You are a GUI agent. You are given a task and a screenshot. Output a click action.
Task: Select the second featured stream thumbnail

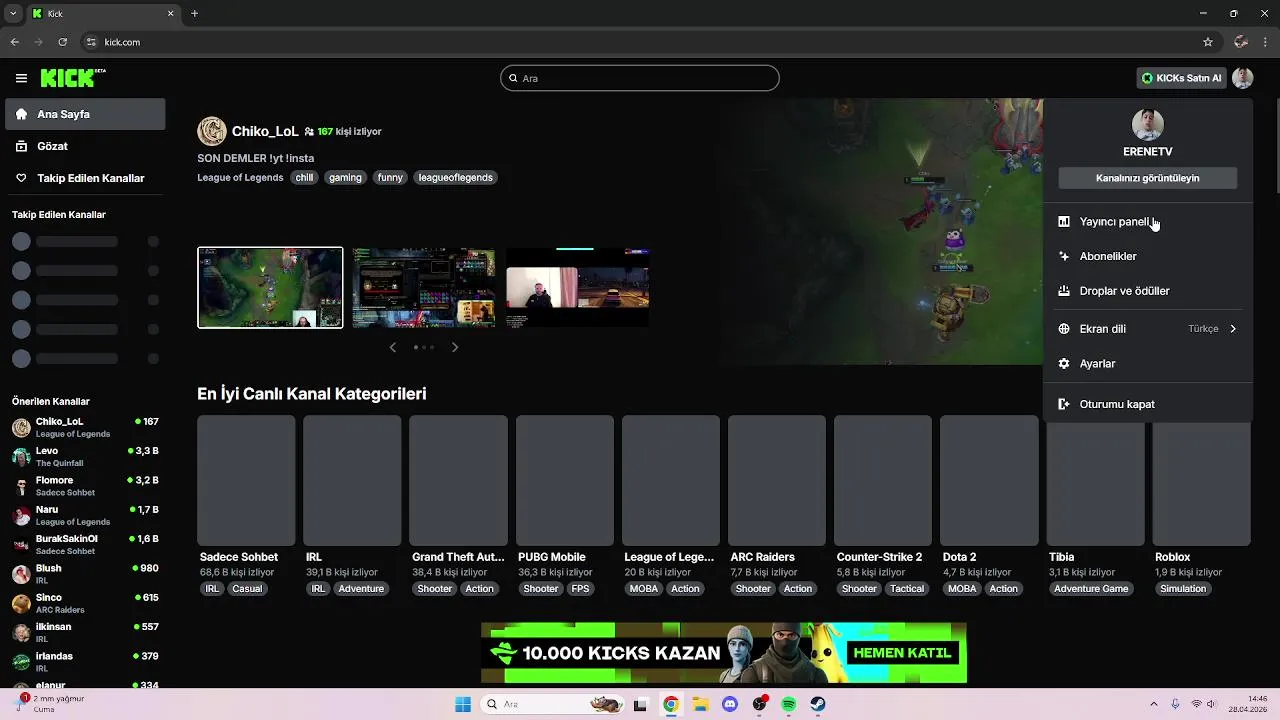[424, 288]
